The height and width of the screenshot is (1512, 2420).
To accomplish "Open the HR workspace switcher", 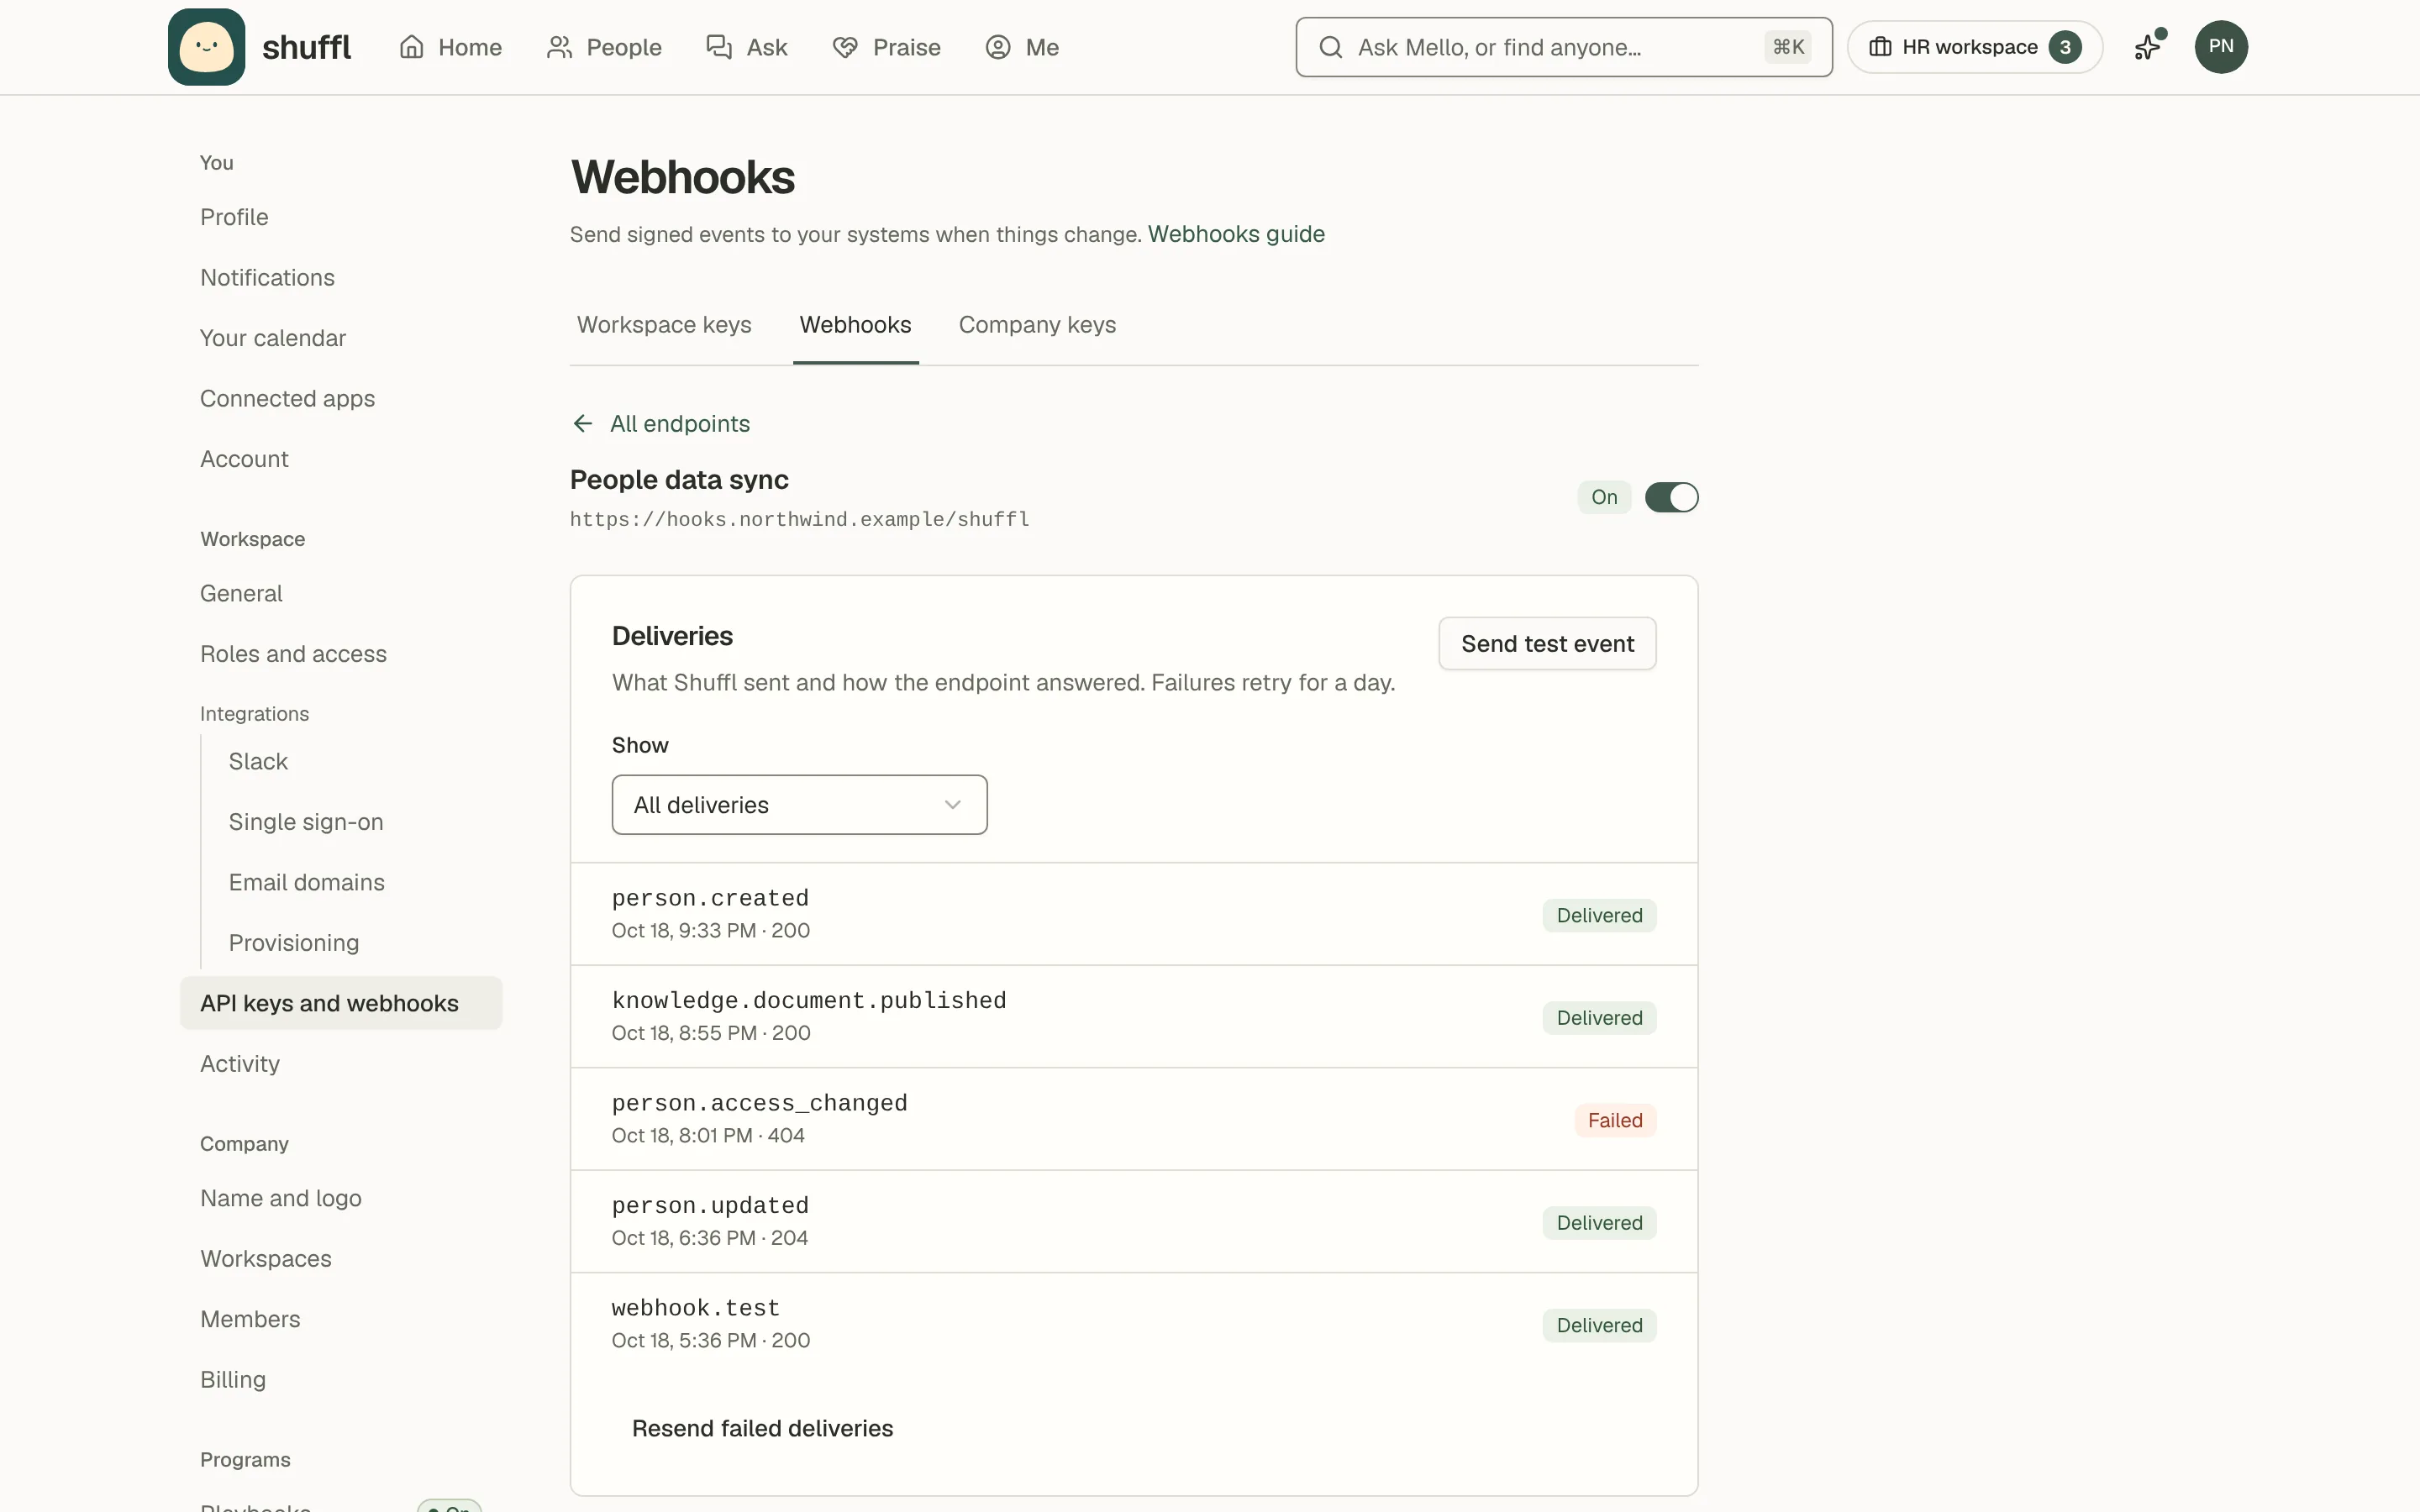I will click(1975, 47).
